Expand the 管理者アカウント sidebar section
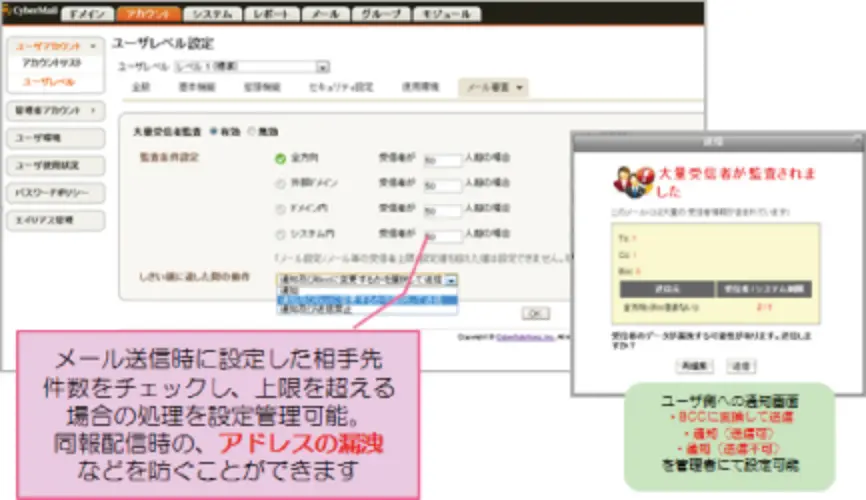This screenshot has height=500, width=866. click(92, 110)
